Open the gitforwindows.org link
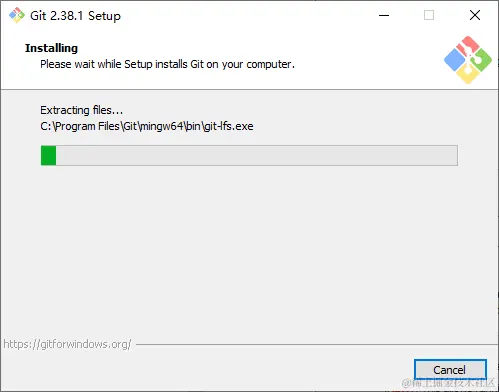 [67, 344]
